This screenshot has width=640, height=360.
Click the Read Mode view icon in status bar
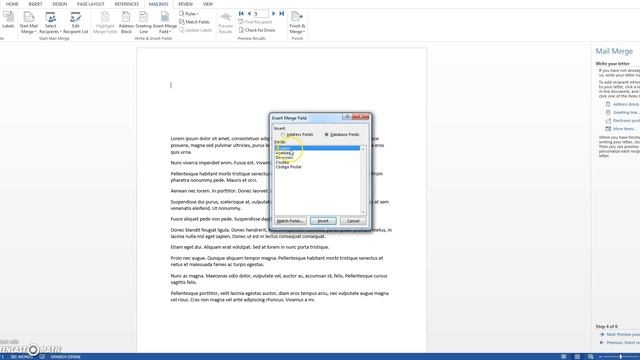click(x=564, y=356)
